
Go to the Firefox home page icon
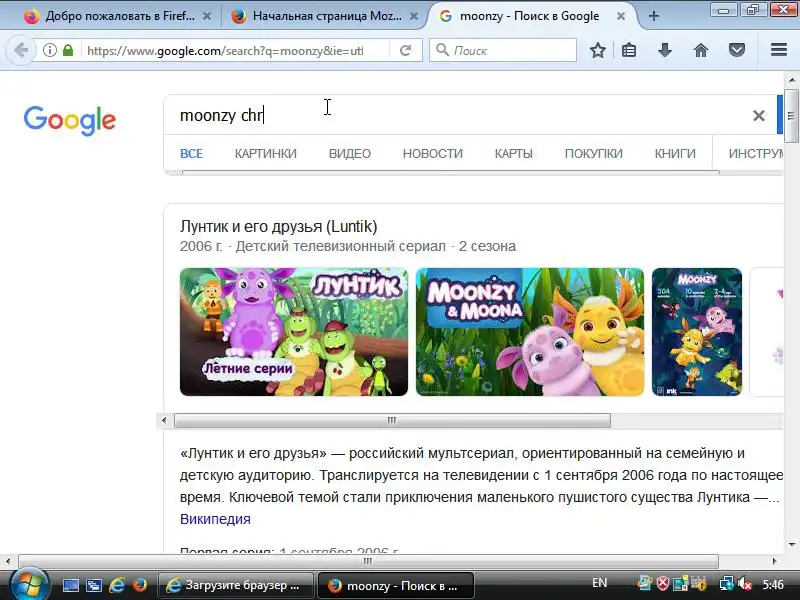point(701,50)
